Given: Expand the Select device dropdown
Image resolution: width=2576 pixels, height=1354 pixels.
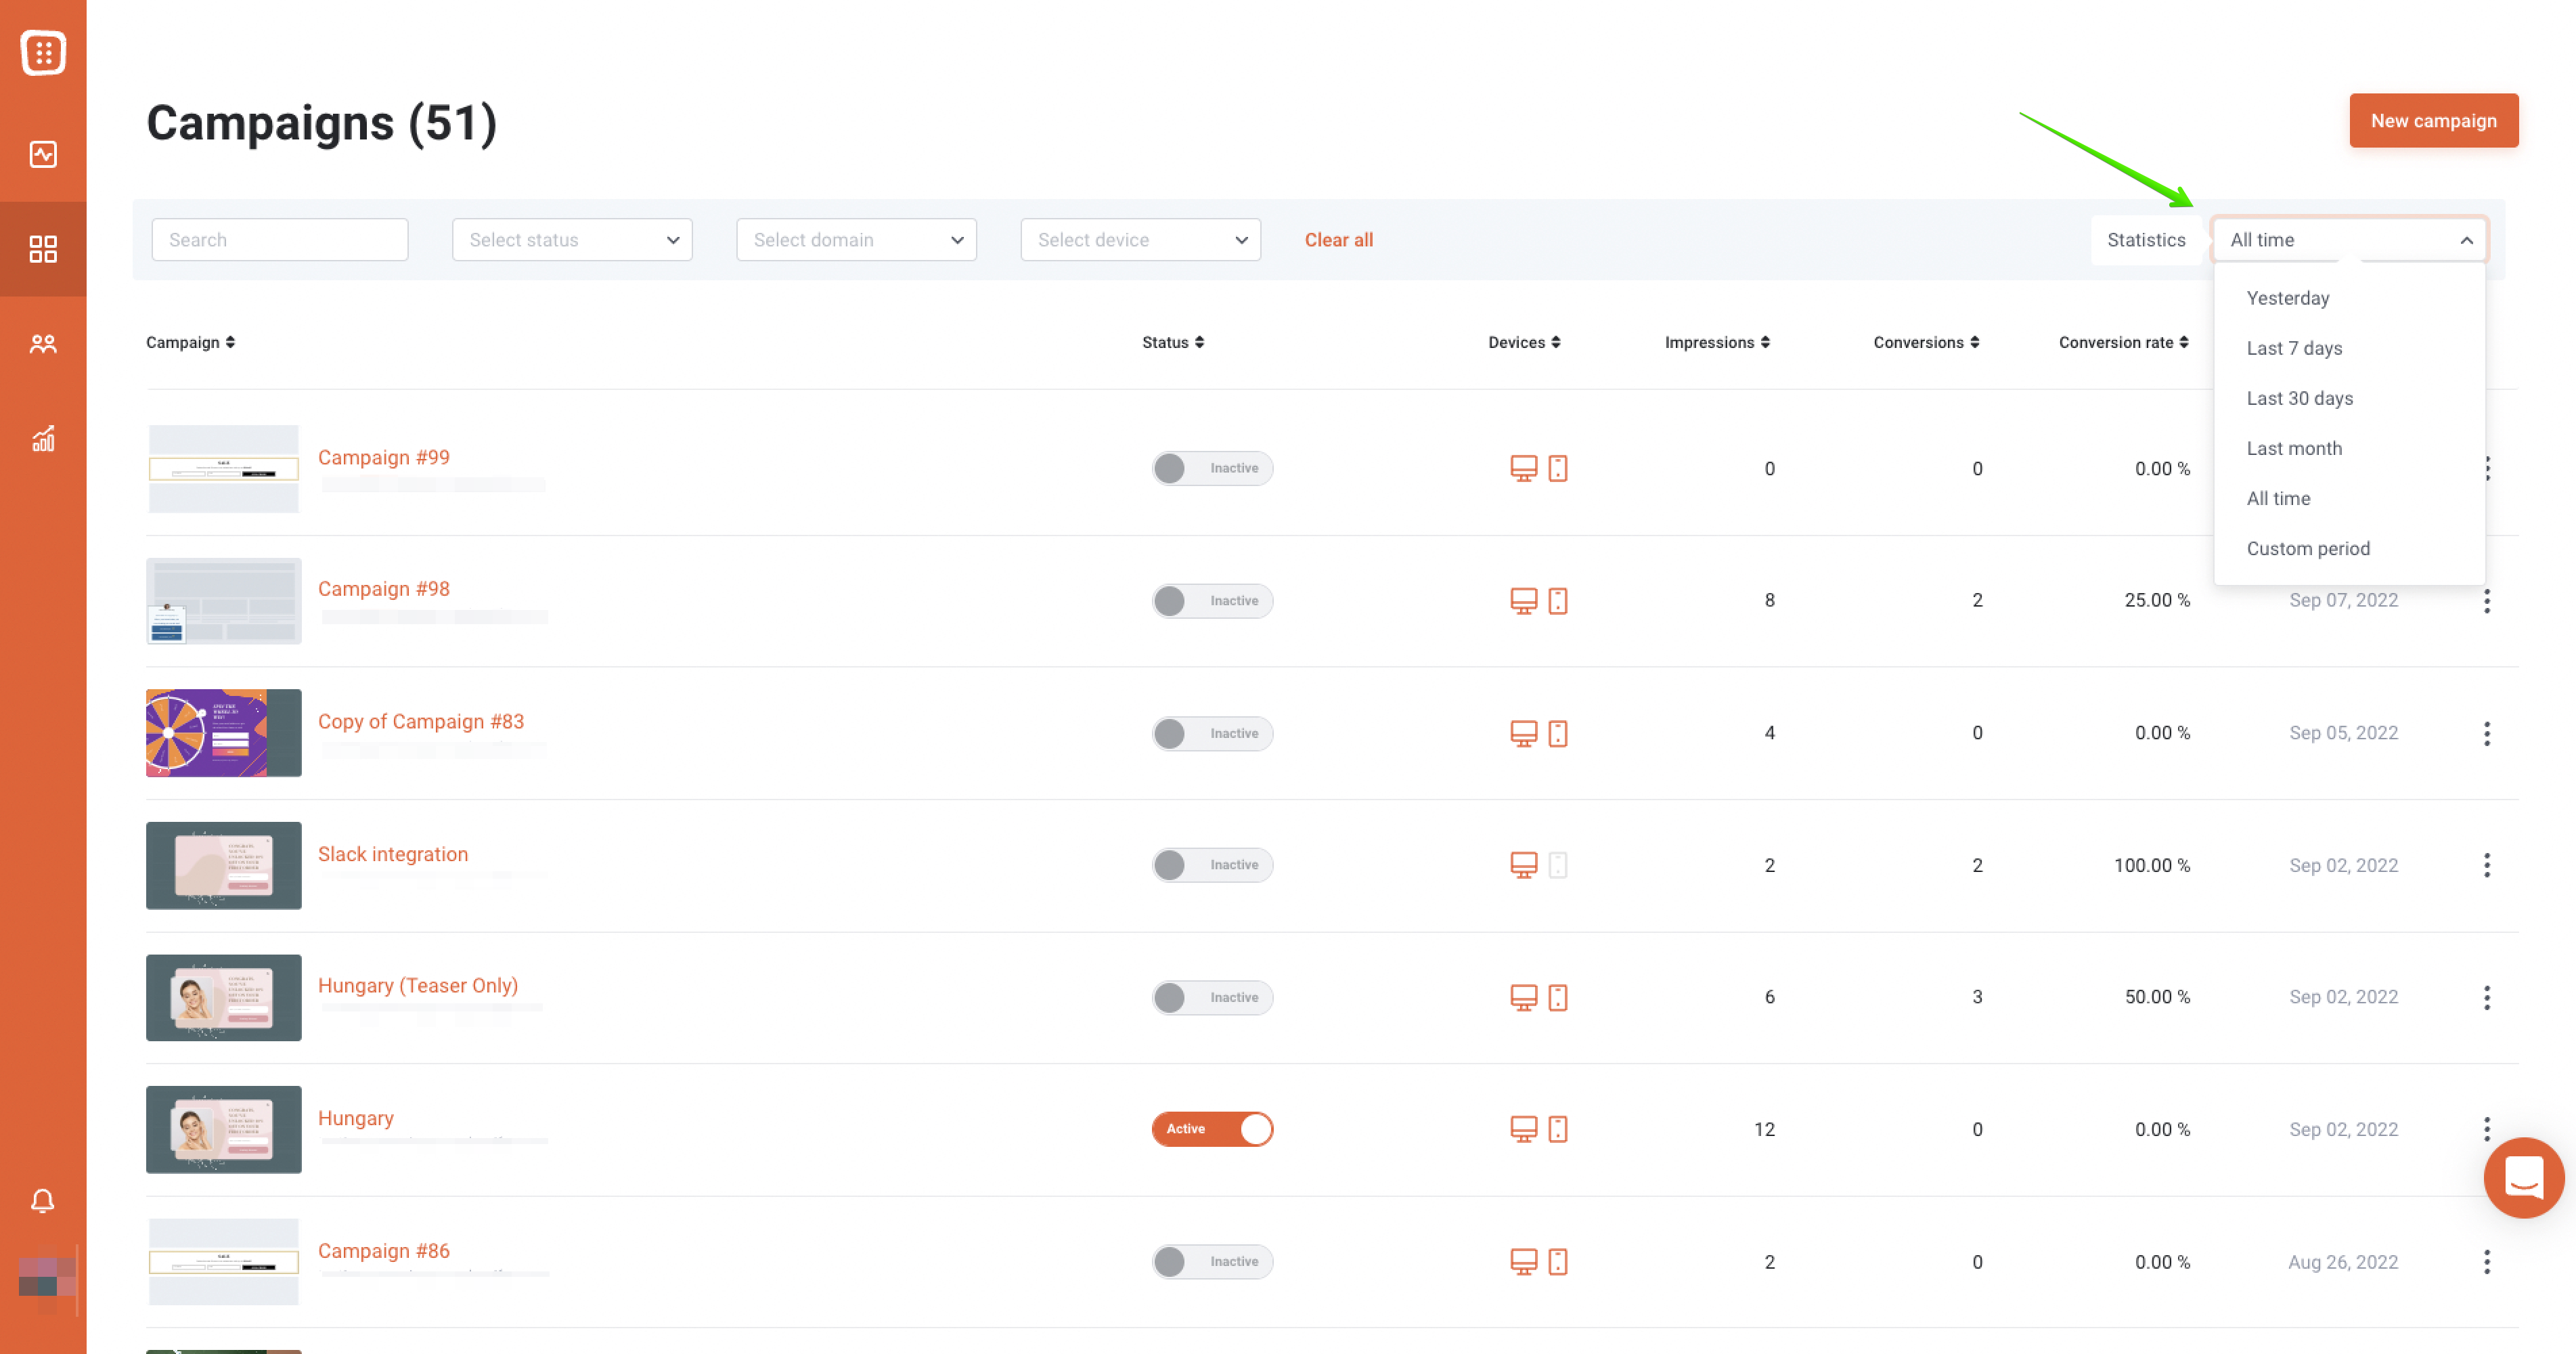Looking at the screenshot, I should pos(1140,240).
